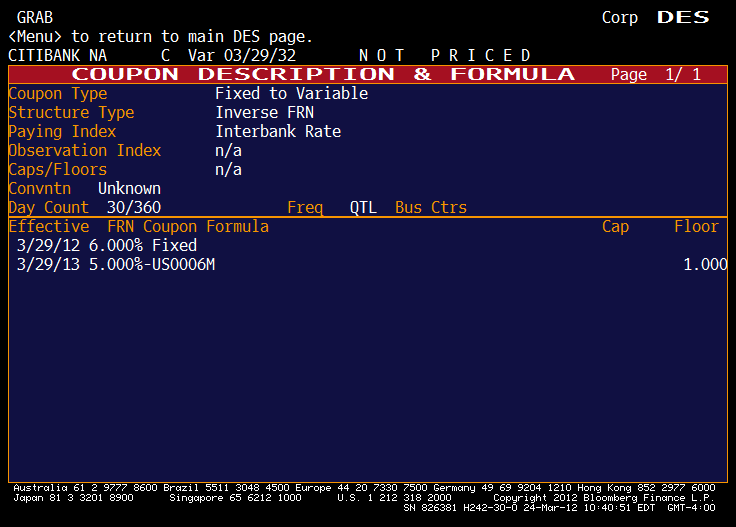Select the Interbank Rate paying index value
Viewport: 736px width, 527px height.
[278, 132]
